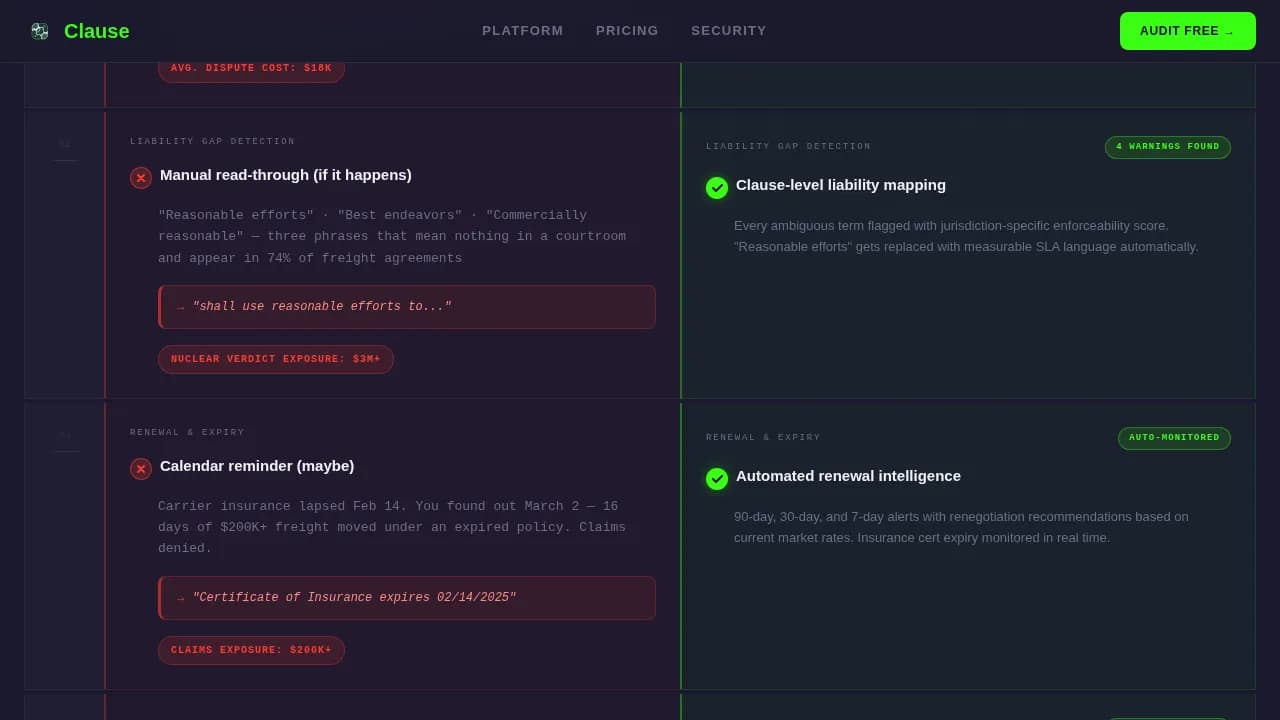1280x720 pixels.
Task: Click right Renewal & Expiry label beside Auto-Monitored
Action: coord(763,438)
